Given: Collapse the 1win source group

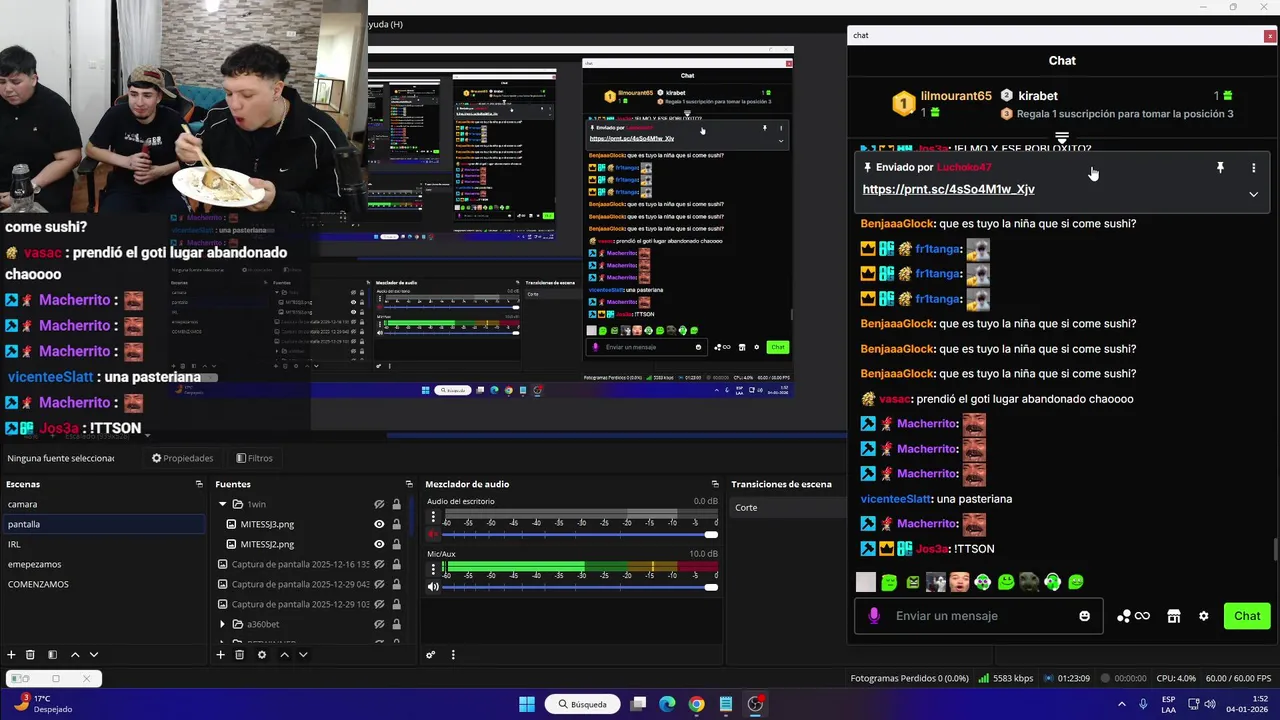Looking at the screenshot, I should point(222,504).
